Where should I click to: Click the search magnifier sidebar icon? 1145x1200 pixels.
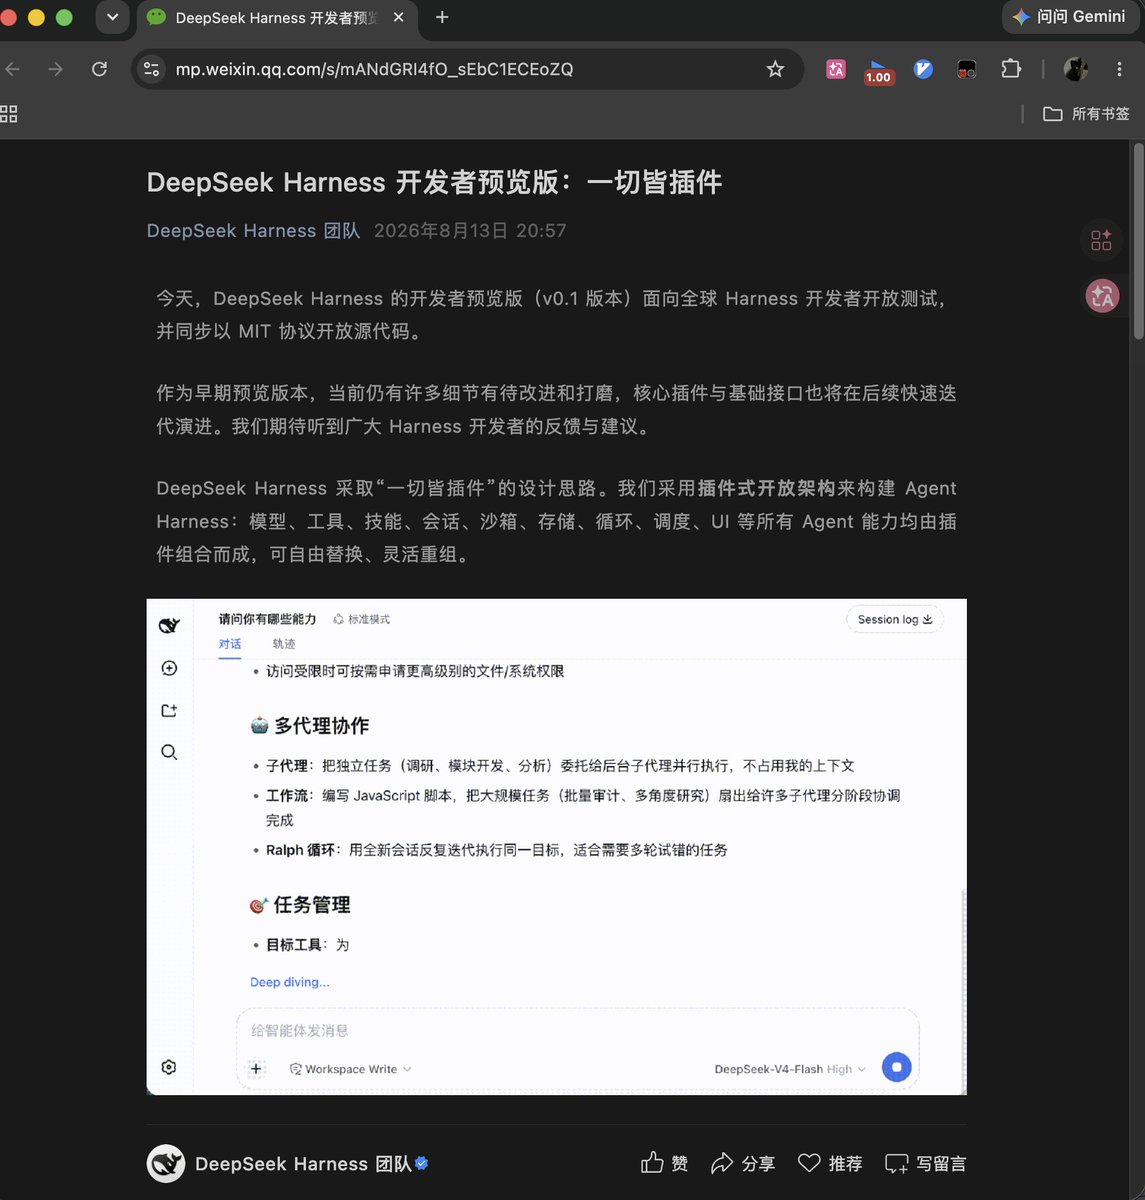[169, 752]
